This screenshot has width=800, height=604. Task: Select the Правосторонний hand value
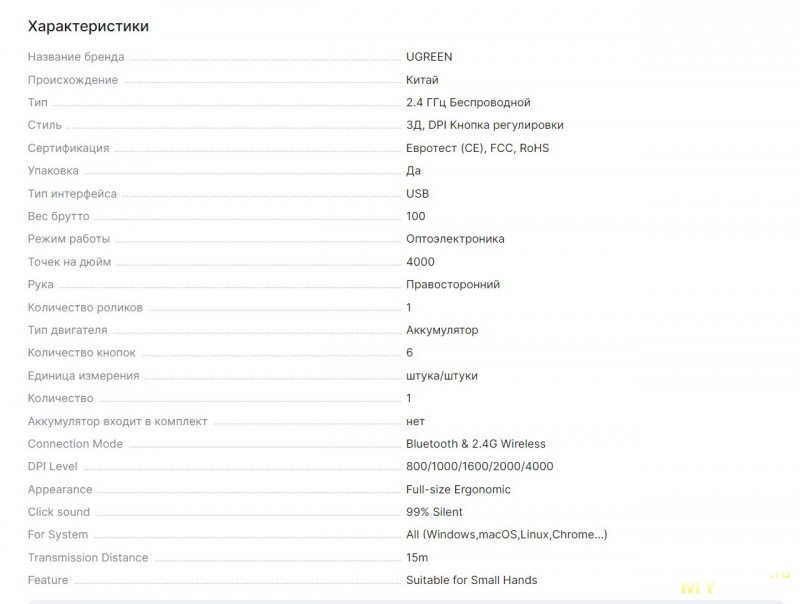click(x=452, y=285)
